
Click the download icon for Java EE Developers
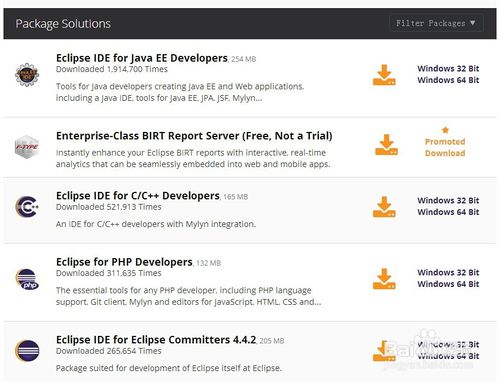click(384, 75)
